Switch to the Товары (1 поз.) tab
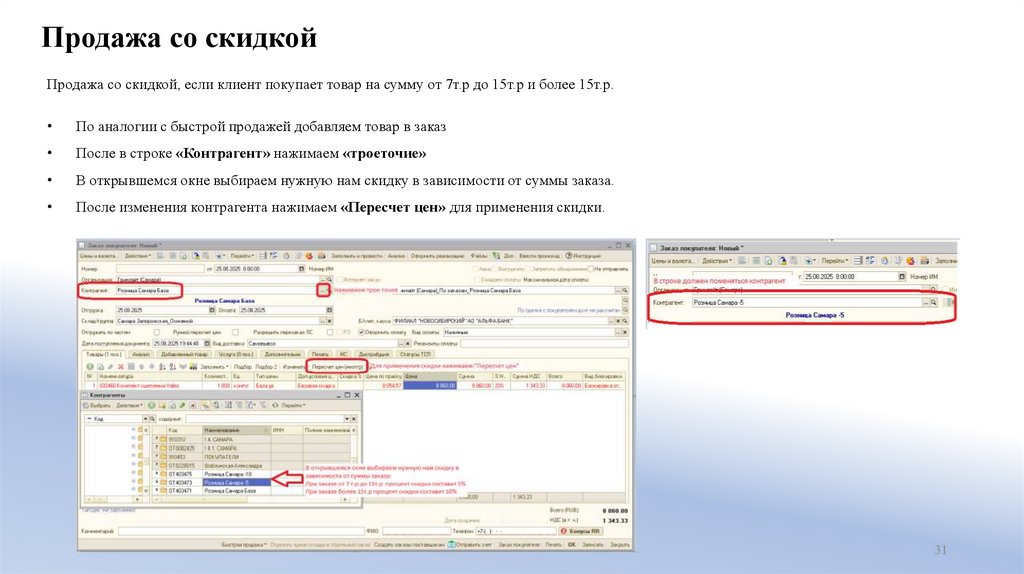The image size is (1024, 574). 104,354
